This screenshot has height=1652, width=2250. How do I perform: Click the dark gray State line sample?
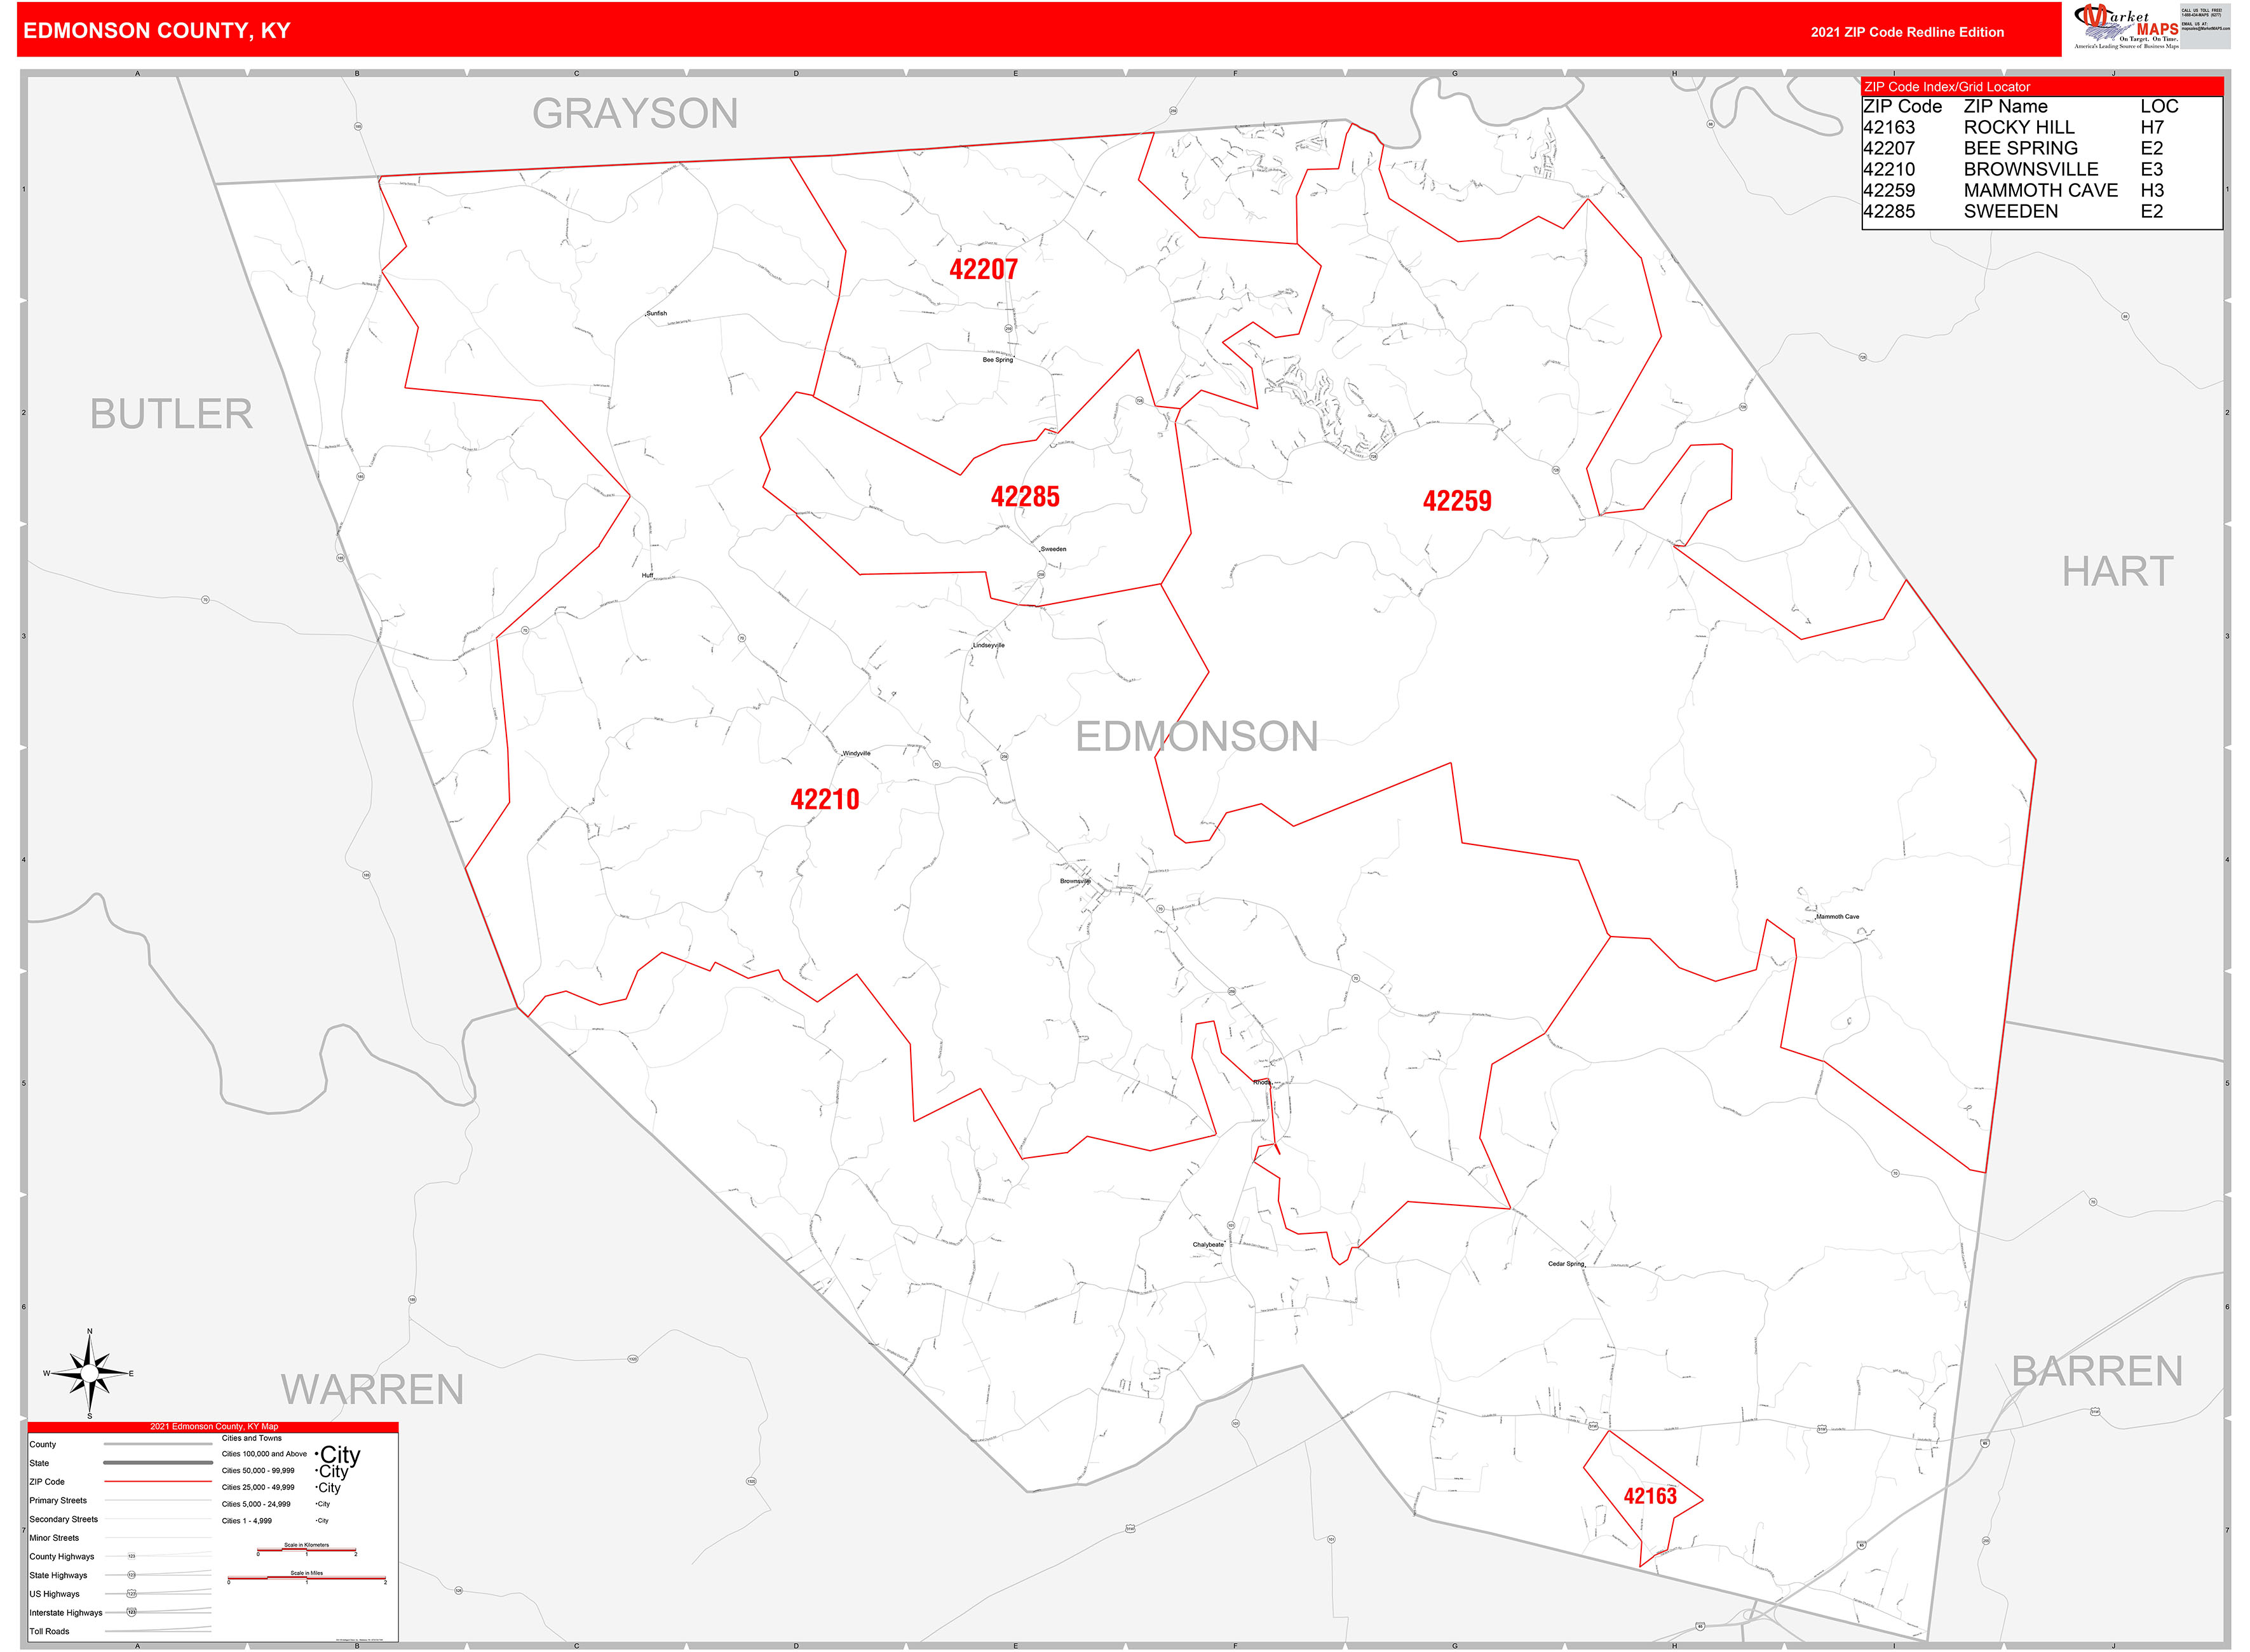(158, 1462)
